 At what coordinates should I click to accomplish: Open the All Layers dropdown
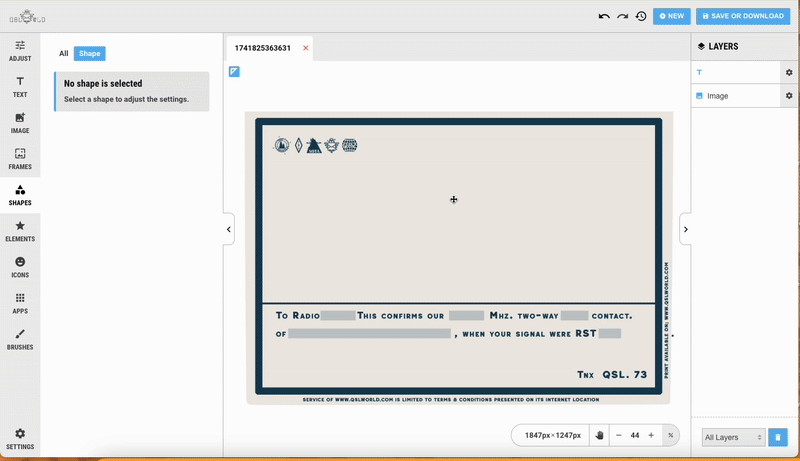click(x=734, y=437)
